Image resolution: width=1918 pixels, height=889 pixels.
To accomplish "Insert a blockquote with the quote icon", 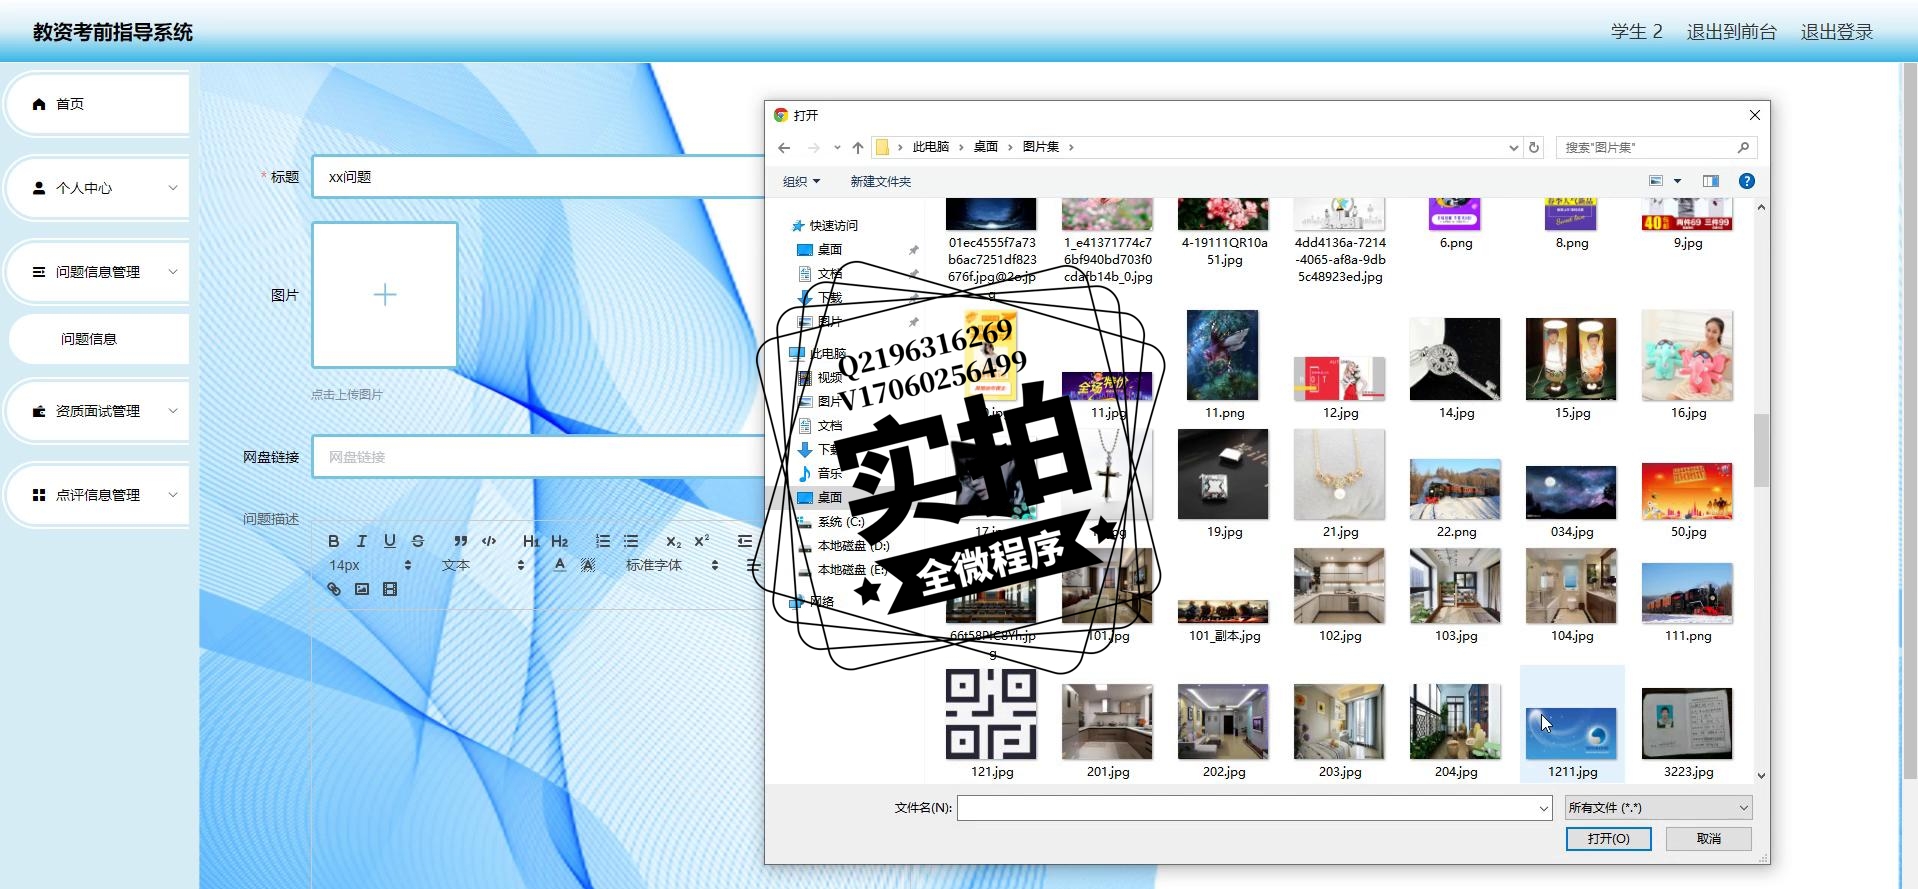I will tap(461, 541).
